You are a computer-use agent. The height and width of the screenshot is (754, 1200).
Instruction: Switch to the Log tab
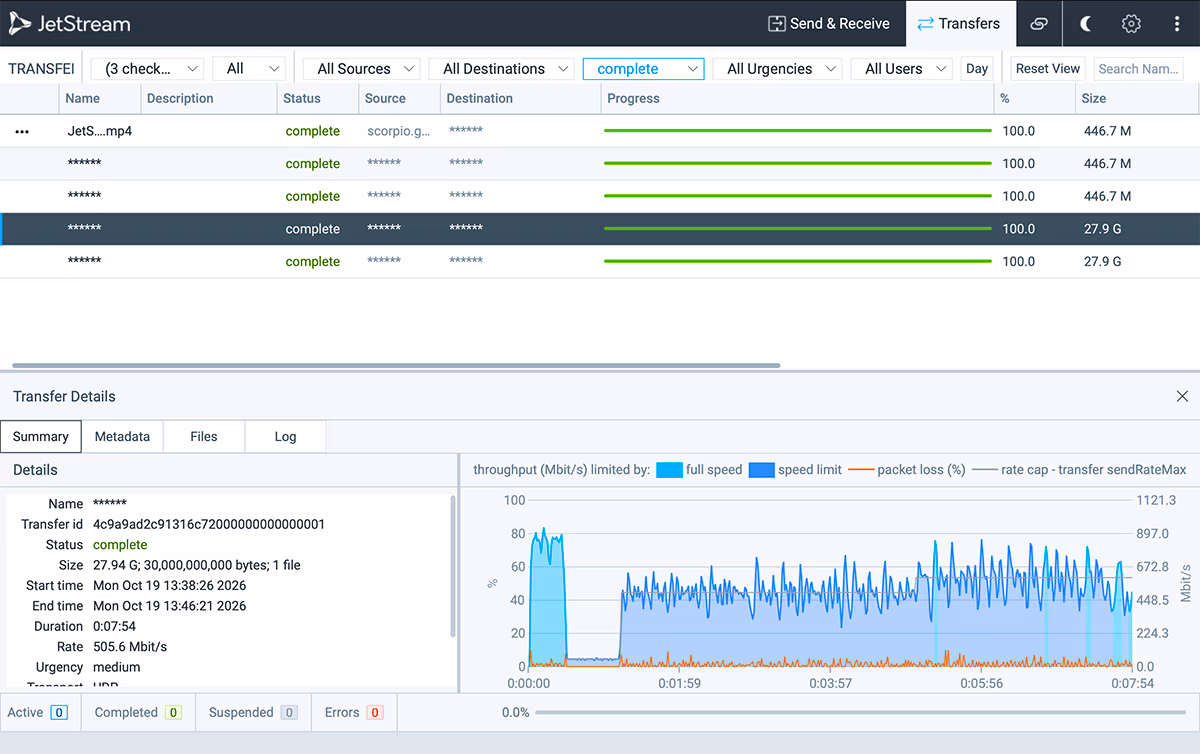click(285, 437)
